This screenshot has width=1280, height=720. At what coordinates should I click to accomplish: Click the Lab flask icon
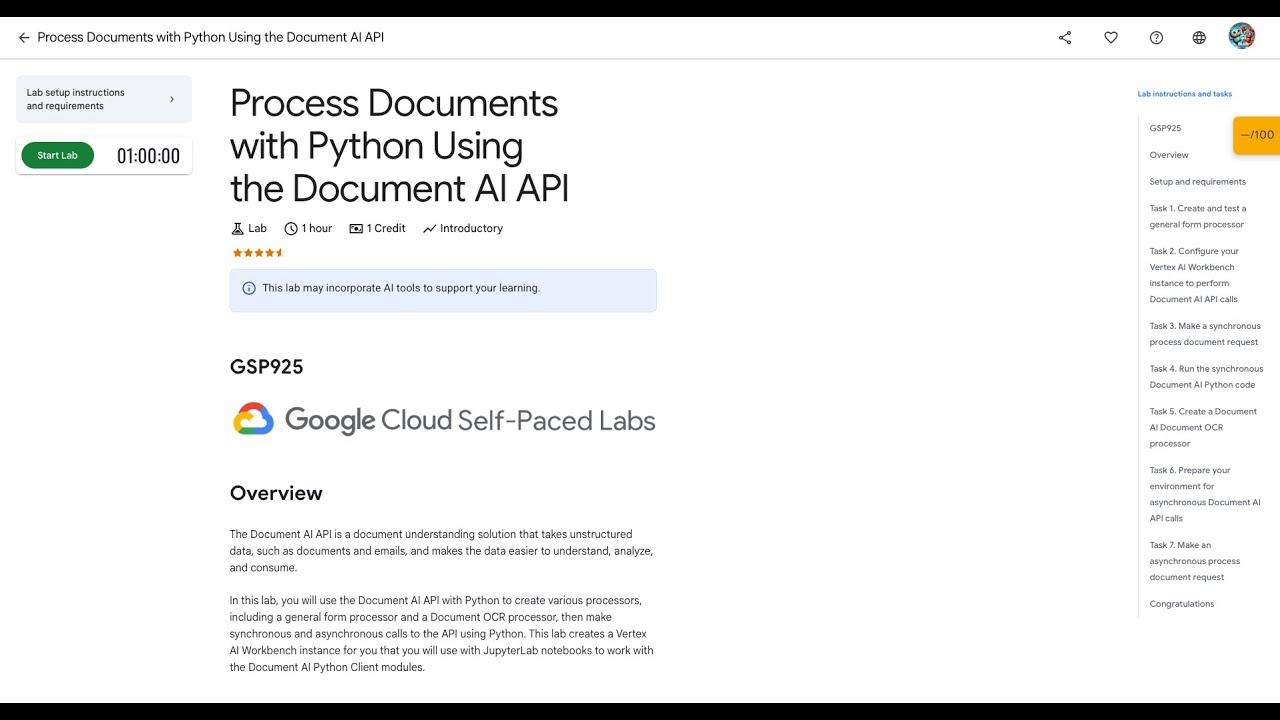(x=237, y=228)
